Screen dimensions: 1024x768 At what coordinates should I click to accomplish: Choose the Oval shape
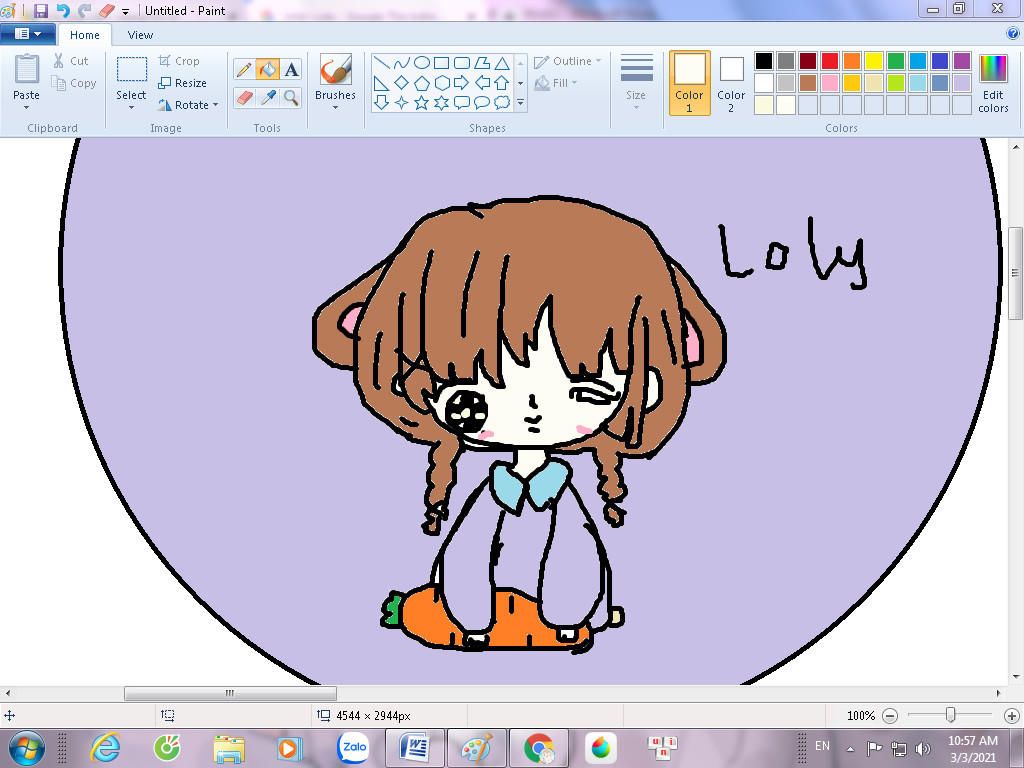coord(422,63)
